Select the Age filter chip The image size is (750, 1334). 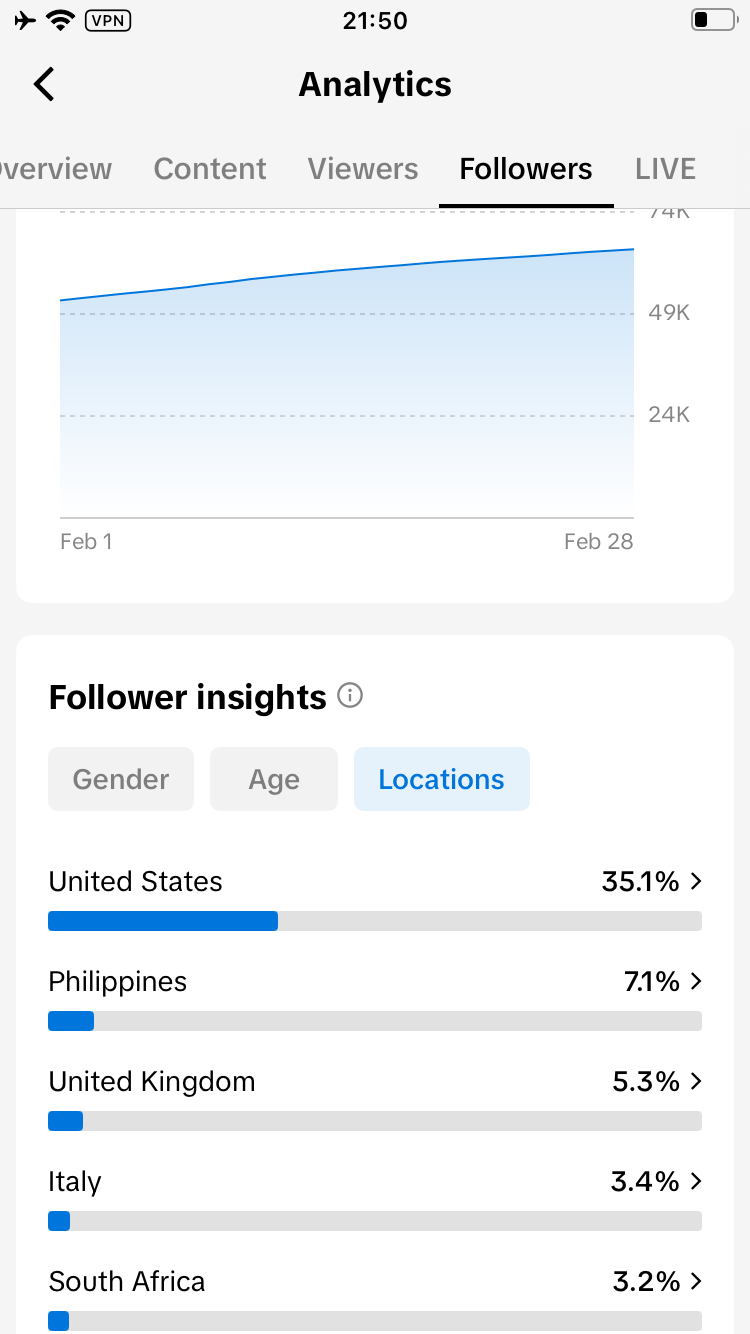pyautogui.click(x=274, y=779)
